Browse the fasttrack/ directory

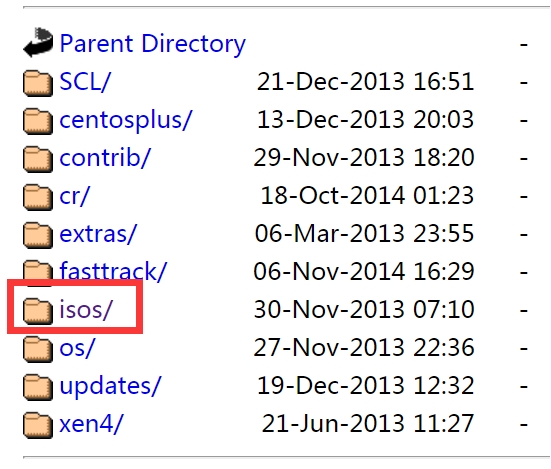pyautogui.click(x=113, y=271)
